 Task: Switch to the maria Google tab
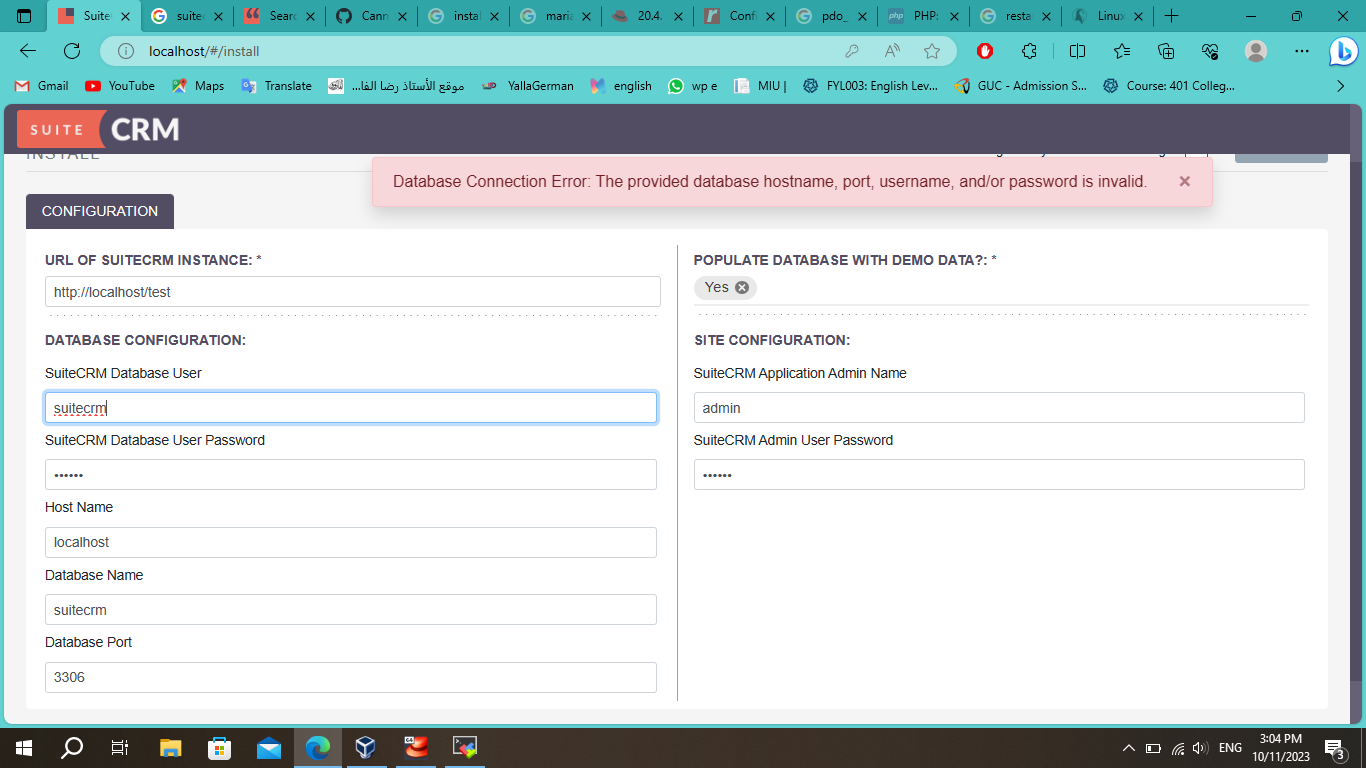coord(553,16)
